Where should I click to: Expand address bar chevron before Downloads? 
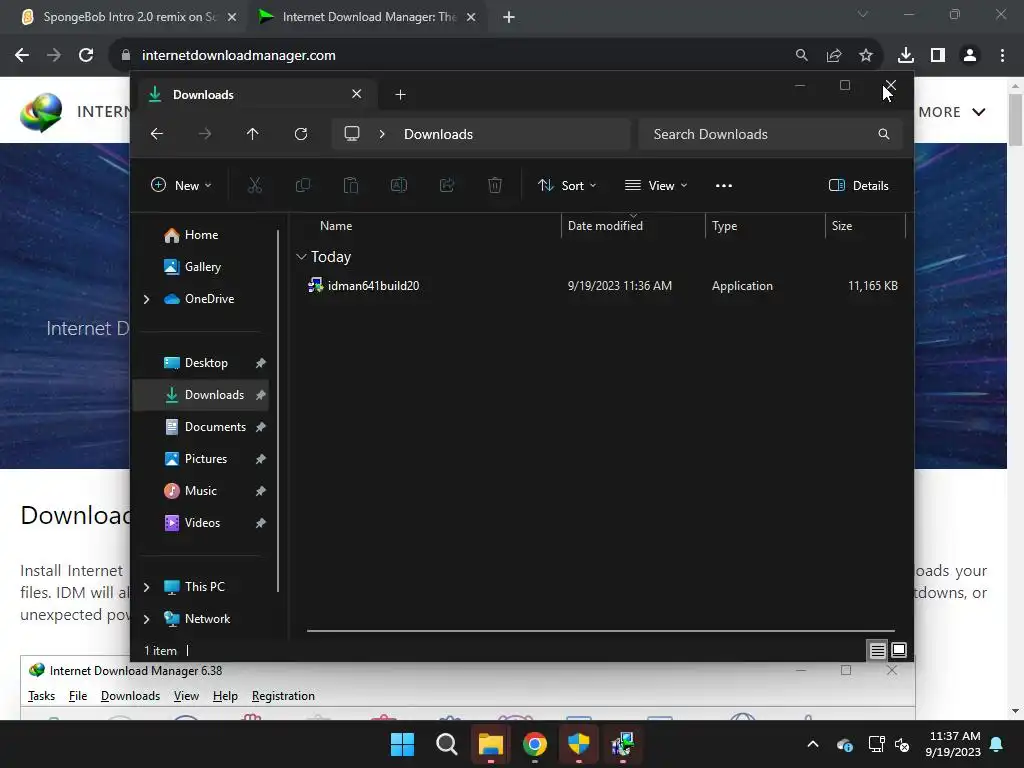(x=382, y=134)
